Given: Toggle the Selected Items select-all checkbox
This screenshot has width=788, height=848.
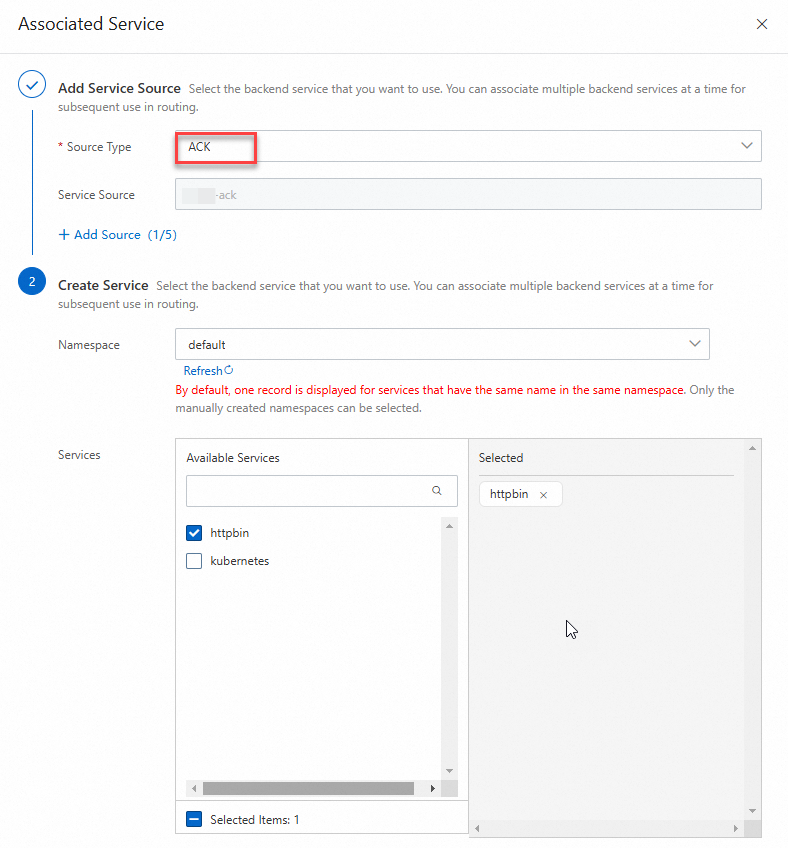Looking at the screenshot, I should (x=194, y=820).
